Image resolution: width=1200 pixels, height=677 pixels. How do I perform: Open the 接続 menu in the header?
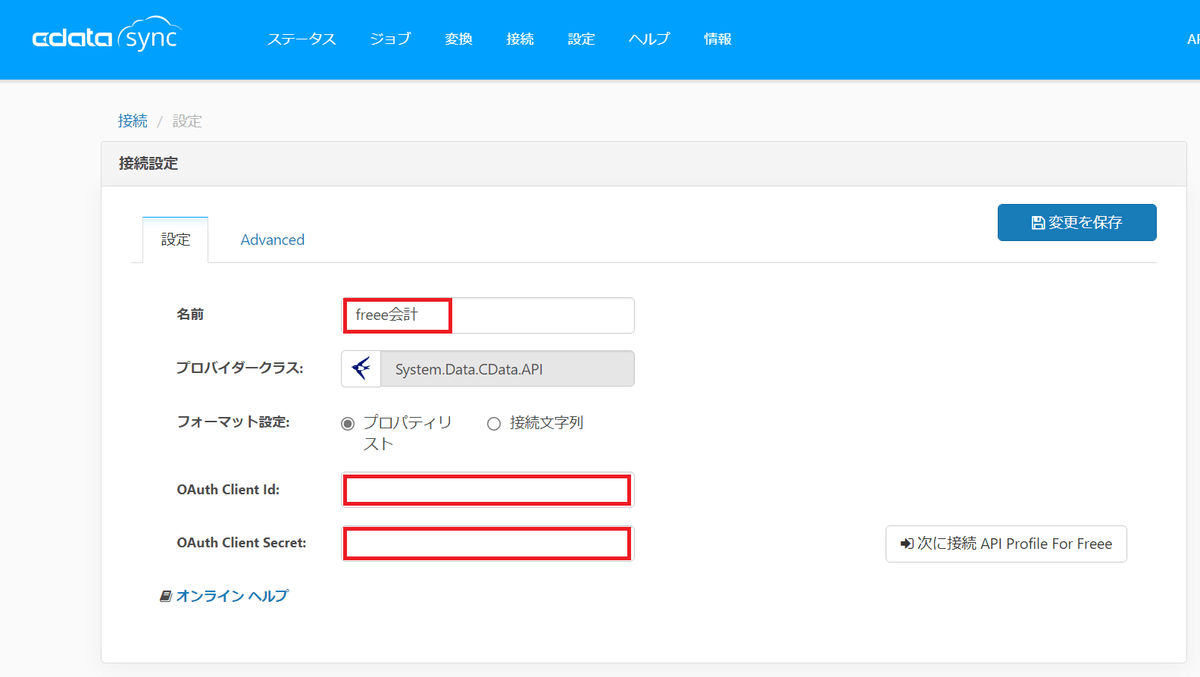(x=520, y=39)
